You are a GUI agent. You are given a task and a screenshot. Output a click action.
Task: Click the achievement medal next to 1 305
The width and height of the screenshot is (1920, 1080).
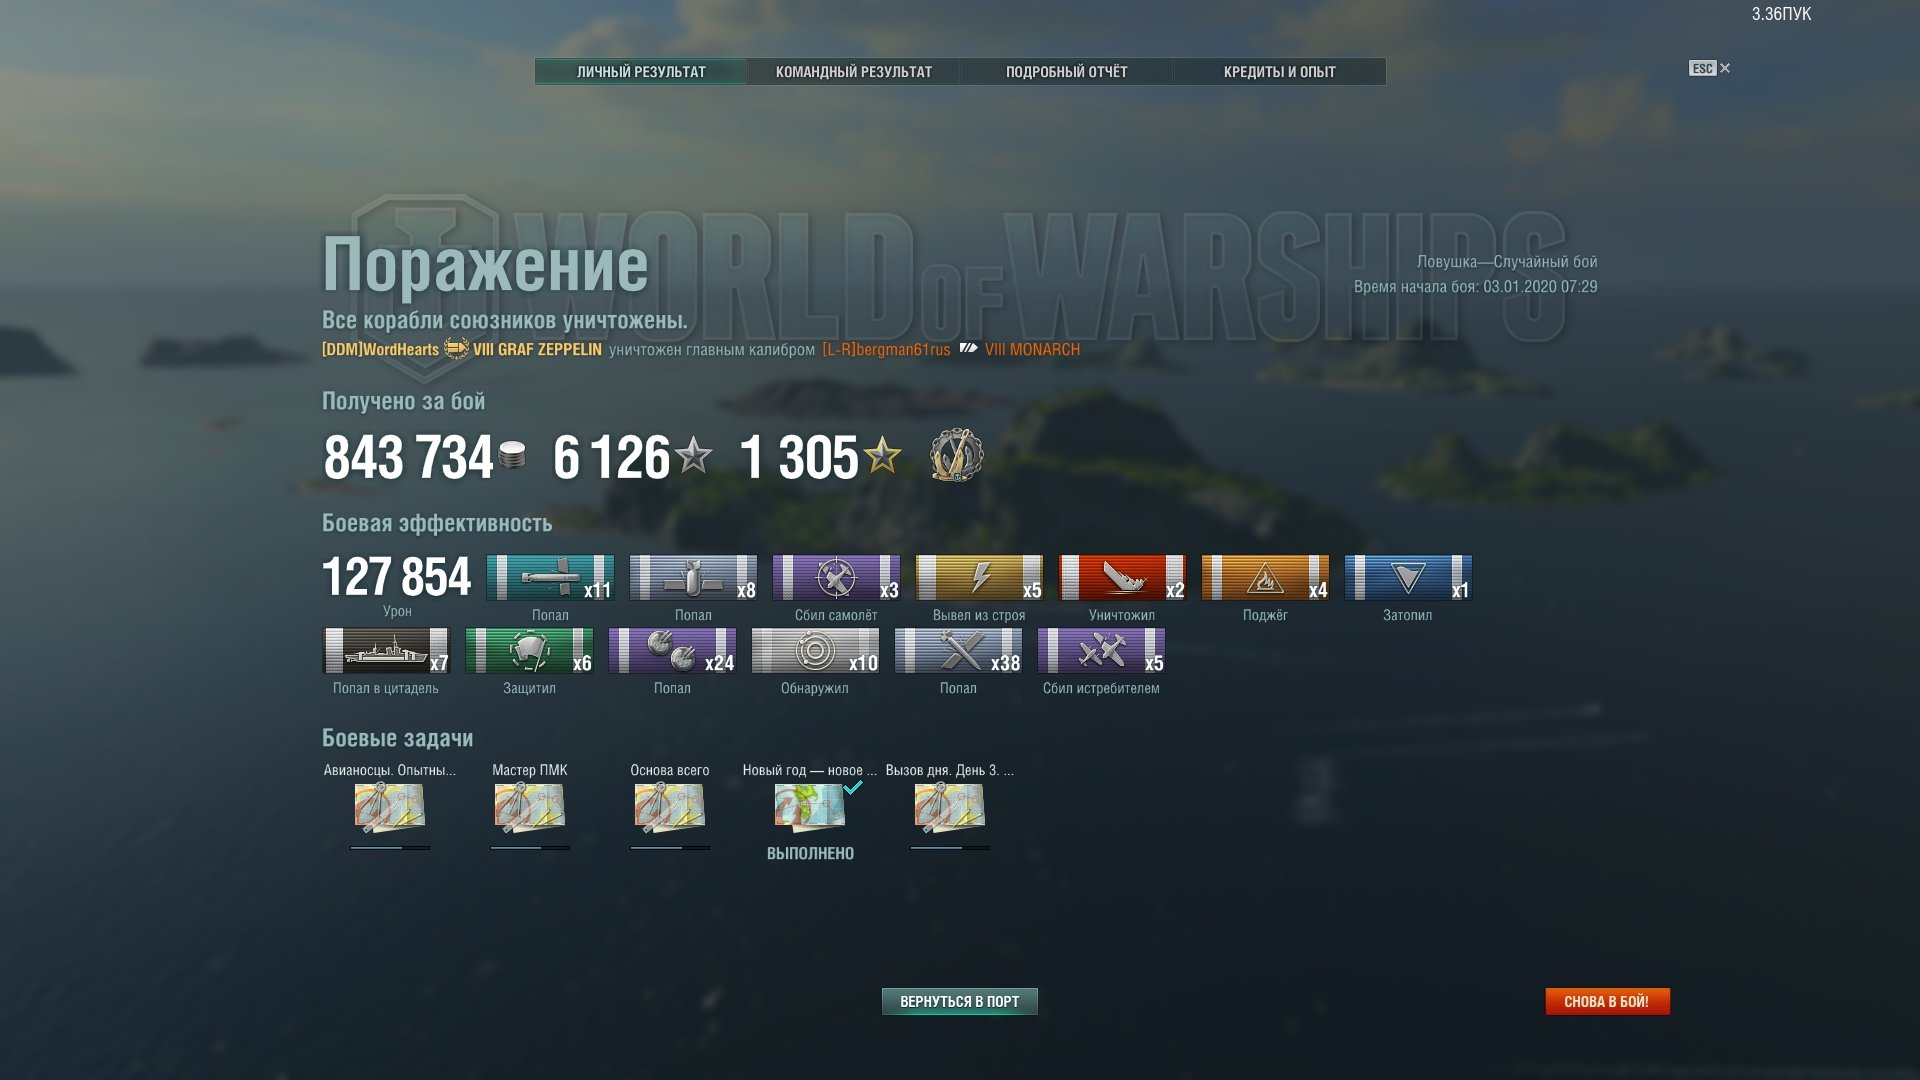tap(956, 456)
